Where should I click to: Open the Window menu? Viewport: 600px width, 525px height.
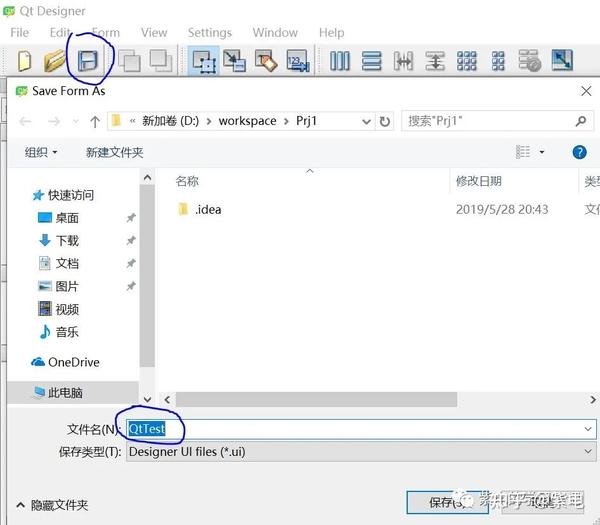coord(275,33)
